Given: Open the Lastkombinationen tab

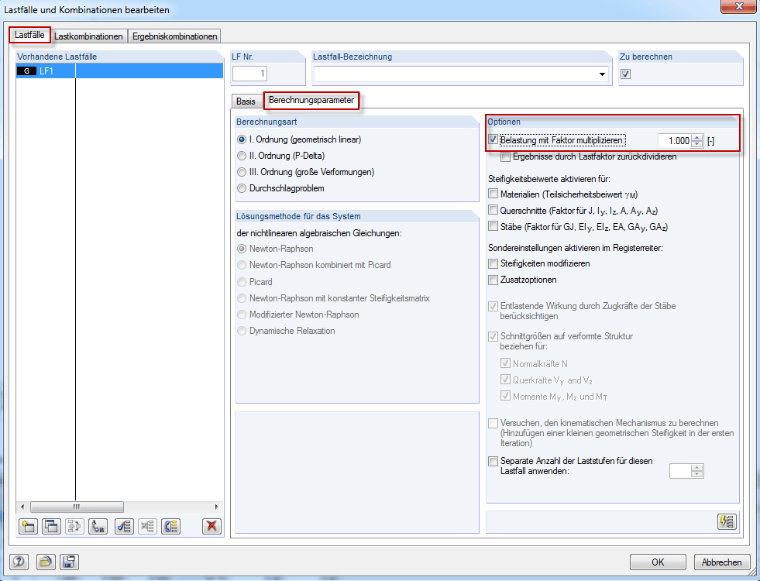Looking at the screenshot, I should (89, 36).
